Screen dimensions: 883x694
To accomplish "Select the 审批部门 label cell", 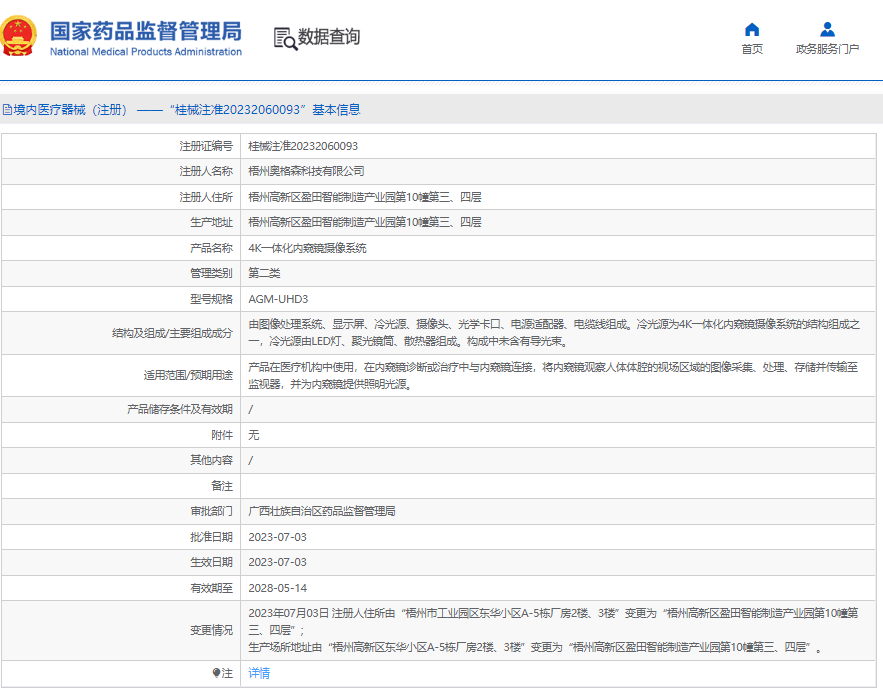I will (x=121, y=511).
